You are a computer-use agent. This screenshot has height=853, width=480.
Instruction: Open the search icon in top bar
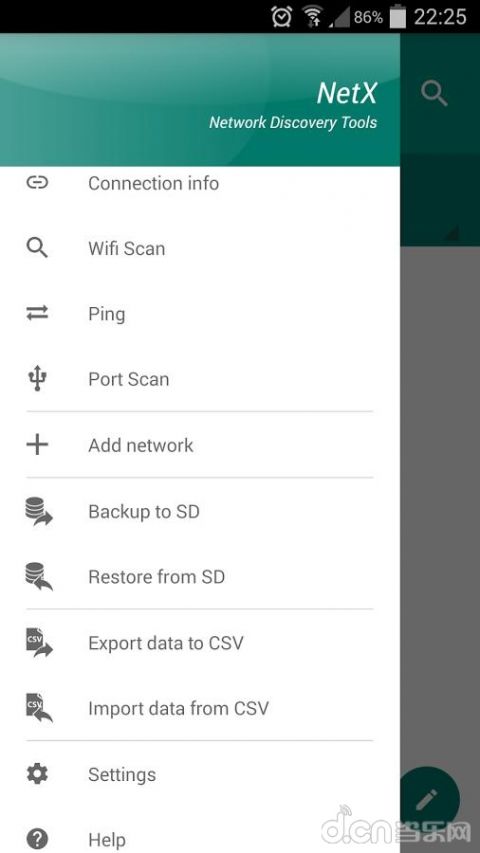click(x=434, y=94)
